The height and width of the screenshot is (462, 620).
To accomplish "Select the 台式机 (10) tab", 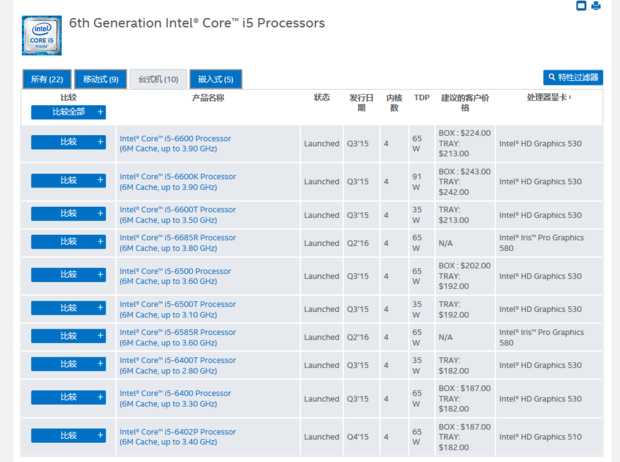I will pyautogui.click(x=158, y=80).
